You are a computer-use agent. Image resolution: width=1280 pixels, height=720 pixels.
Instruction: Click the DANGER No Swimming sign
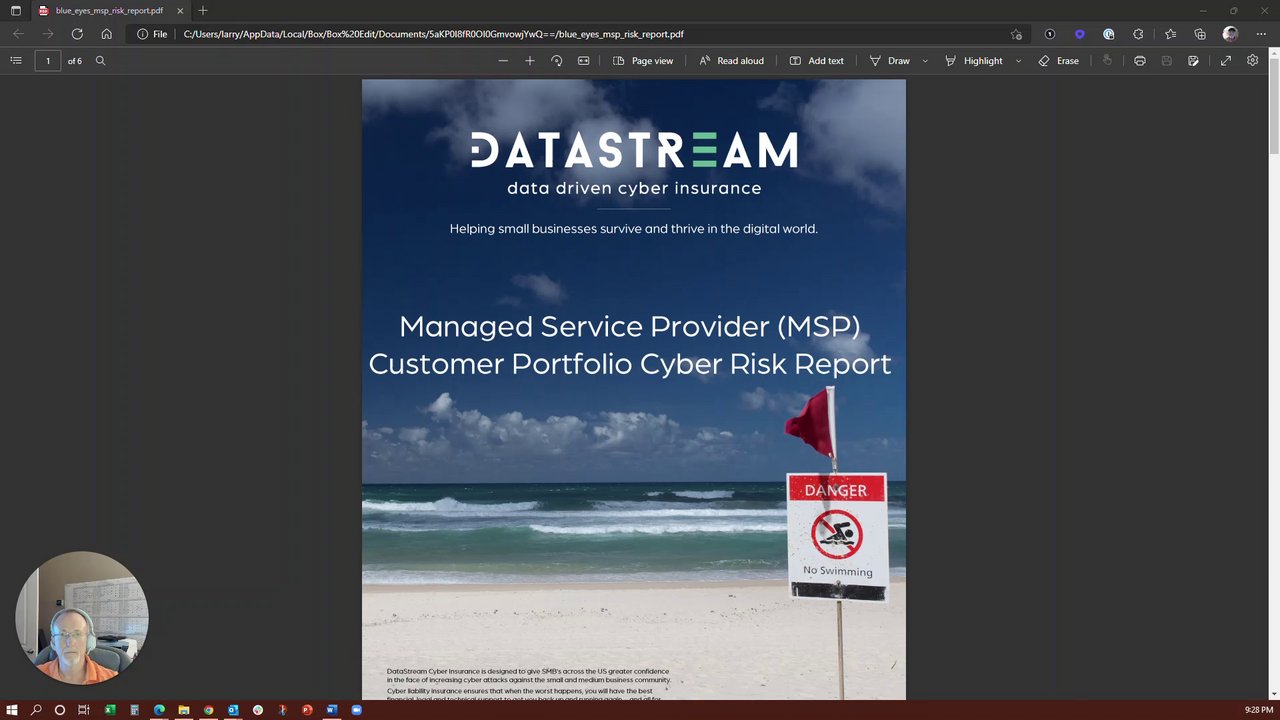point(837,537)
